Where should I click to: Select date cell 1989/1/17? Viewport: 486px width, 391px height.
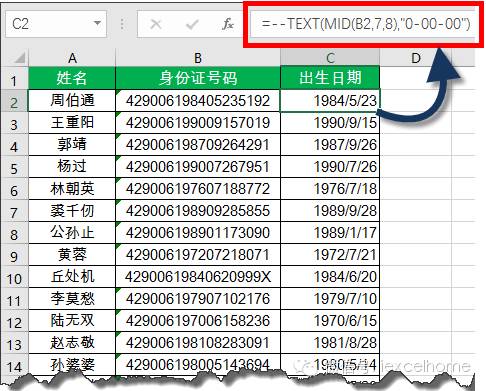click(330, 233)
